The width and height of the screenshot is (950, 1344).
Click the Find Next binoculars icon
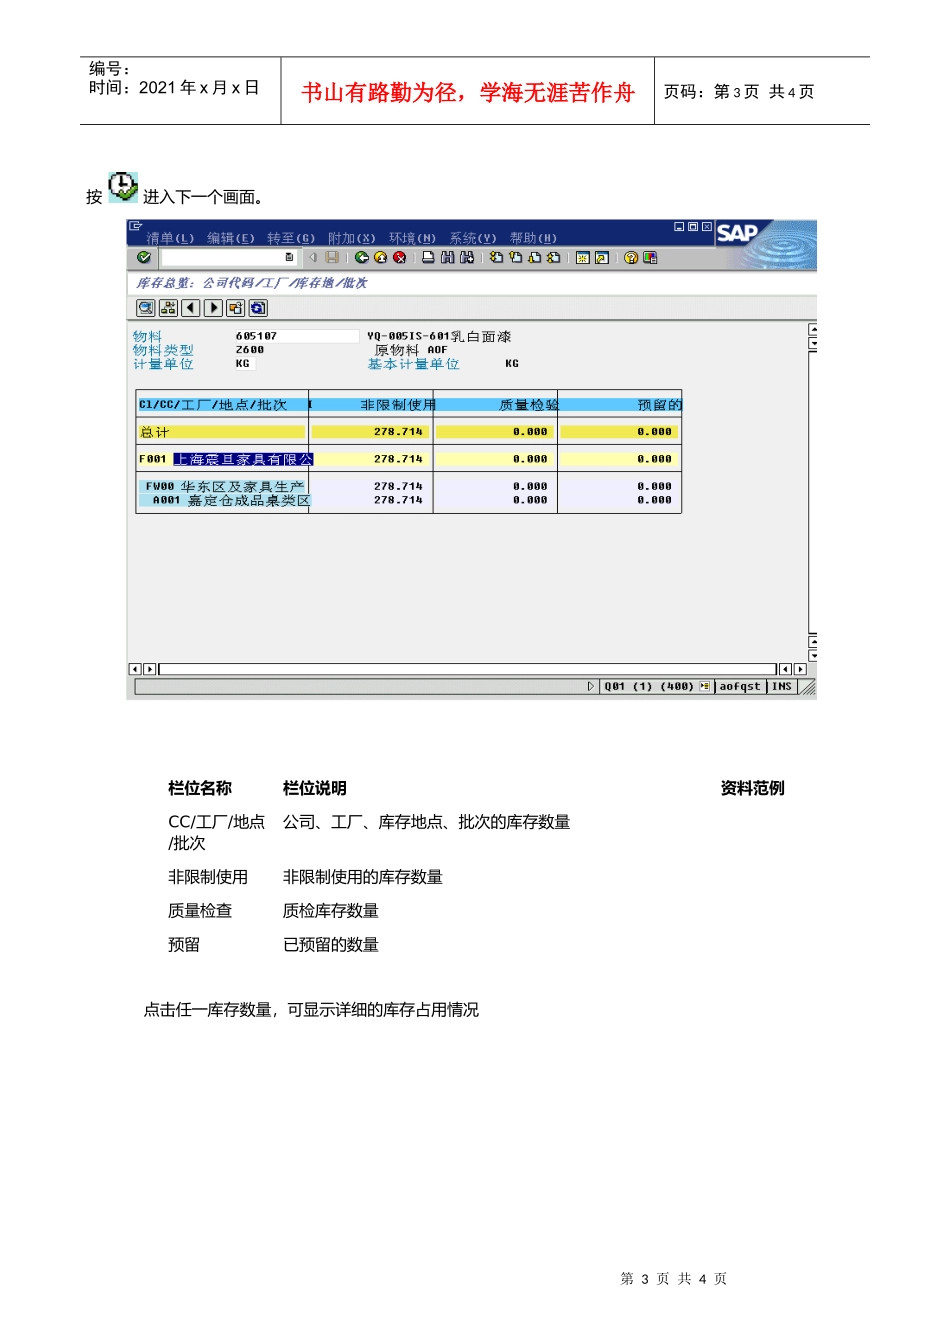click(467, 258)
